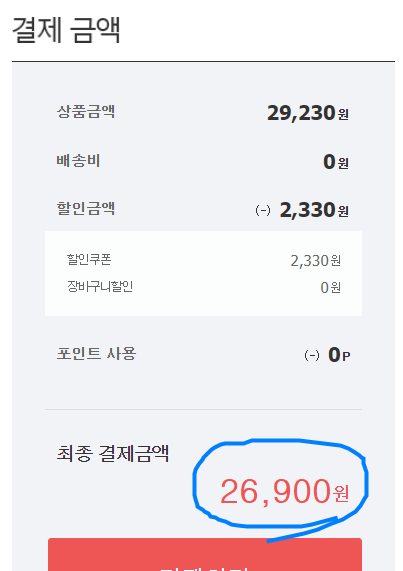Image resolution: width=403 pixels, height=571 pixels.
Task: Click the 포인트 사용 label
Action: click(96, 354)
